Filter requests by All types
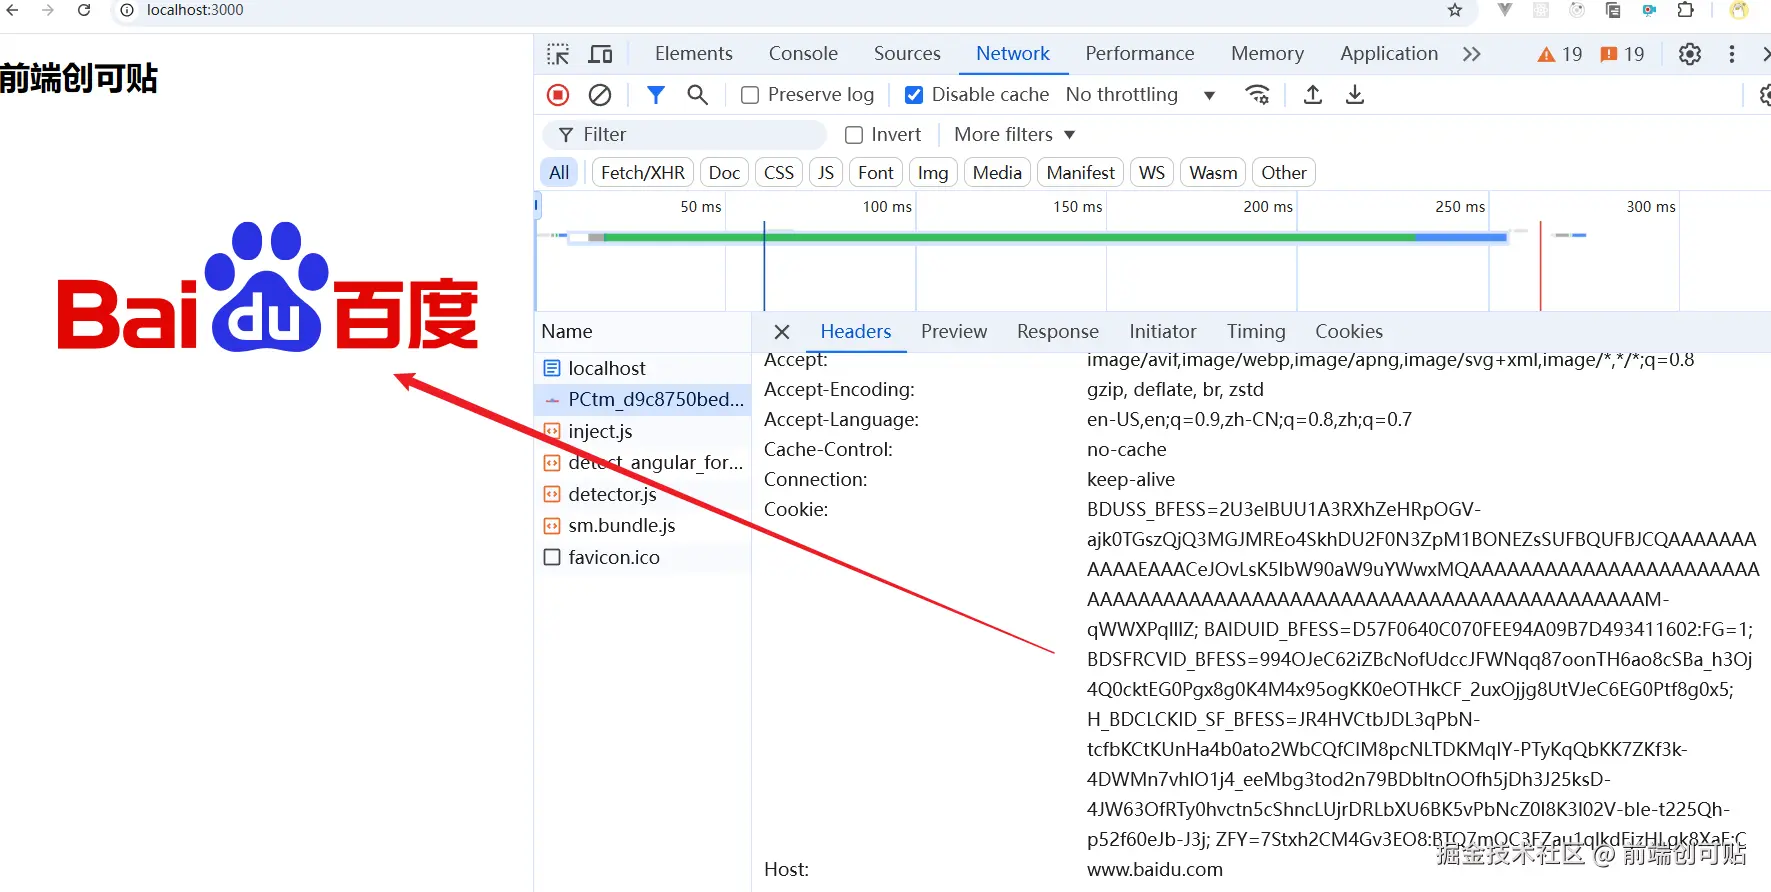 pos(559,173)
